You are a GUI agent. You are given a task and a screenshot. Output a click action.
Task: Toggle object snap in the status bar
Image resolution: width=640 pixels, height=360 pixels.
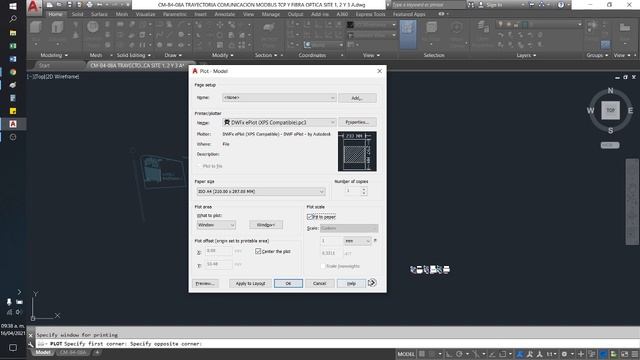coord(503,354)
